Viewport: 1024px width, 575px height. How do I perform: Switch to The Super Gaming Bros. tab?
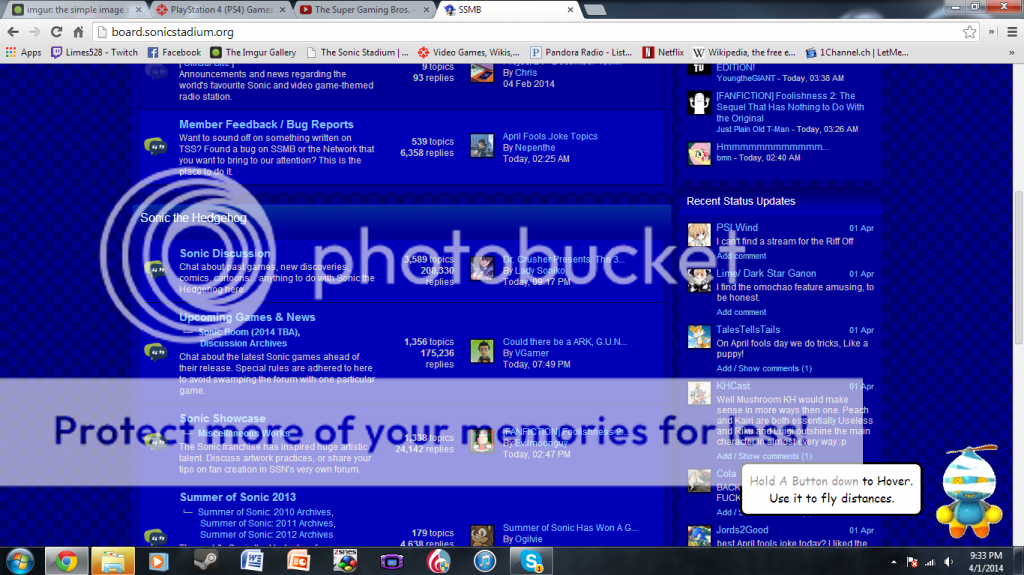point(363,10)
